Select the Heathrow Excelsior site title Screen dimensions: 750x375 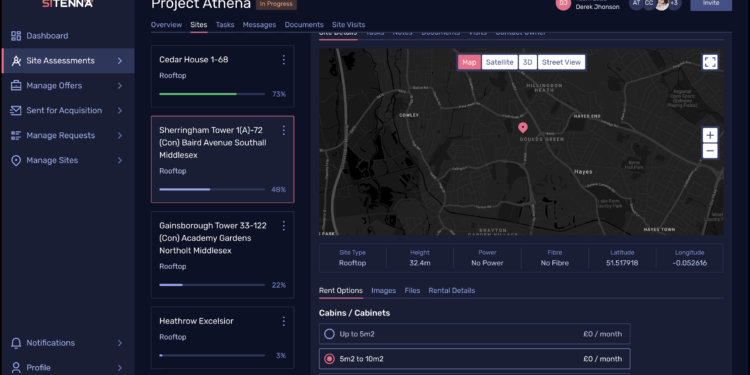(196, 321)
